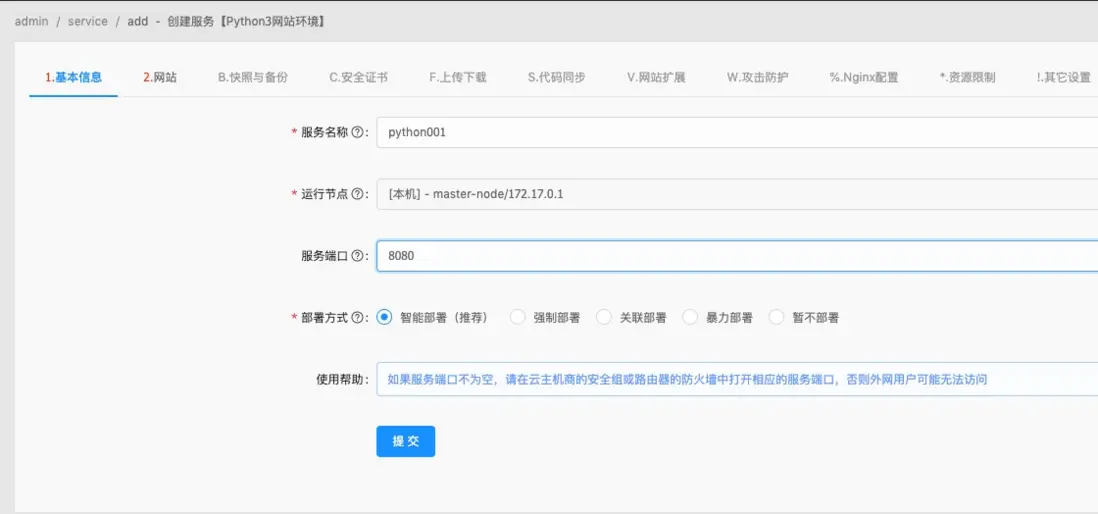Screen dimensions: 1098x514
Task: Click the 部署方式 field label
Action: pos(324,317)
